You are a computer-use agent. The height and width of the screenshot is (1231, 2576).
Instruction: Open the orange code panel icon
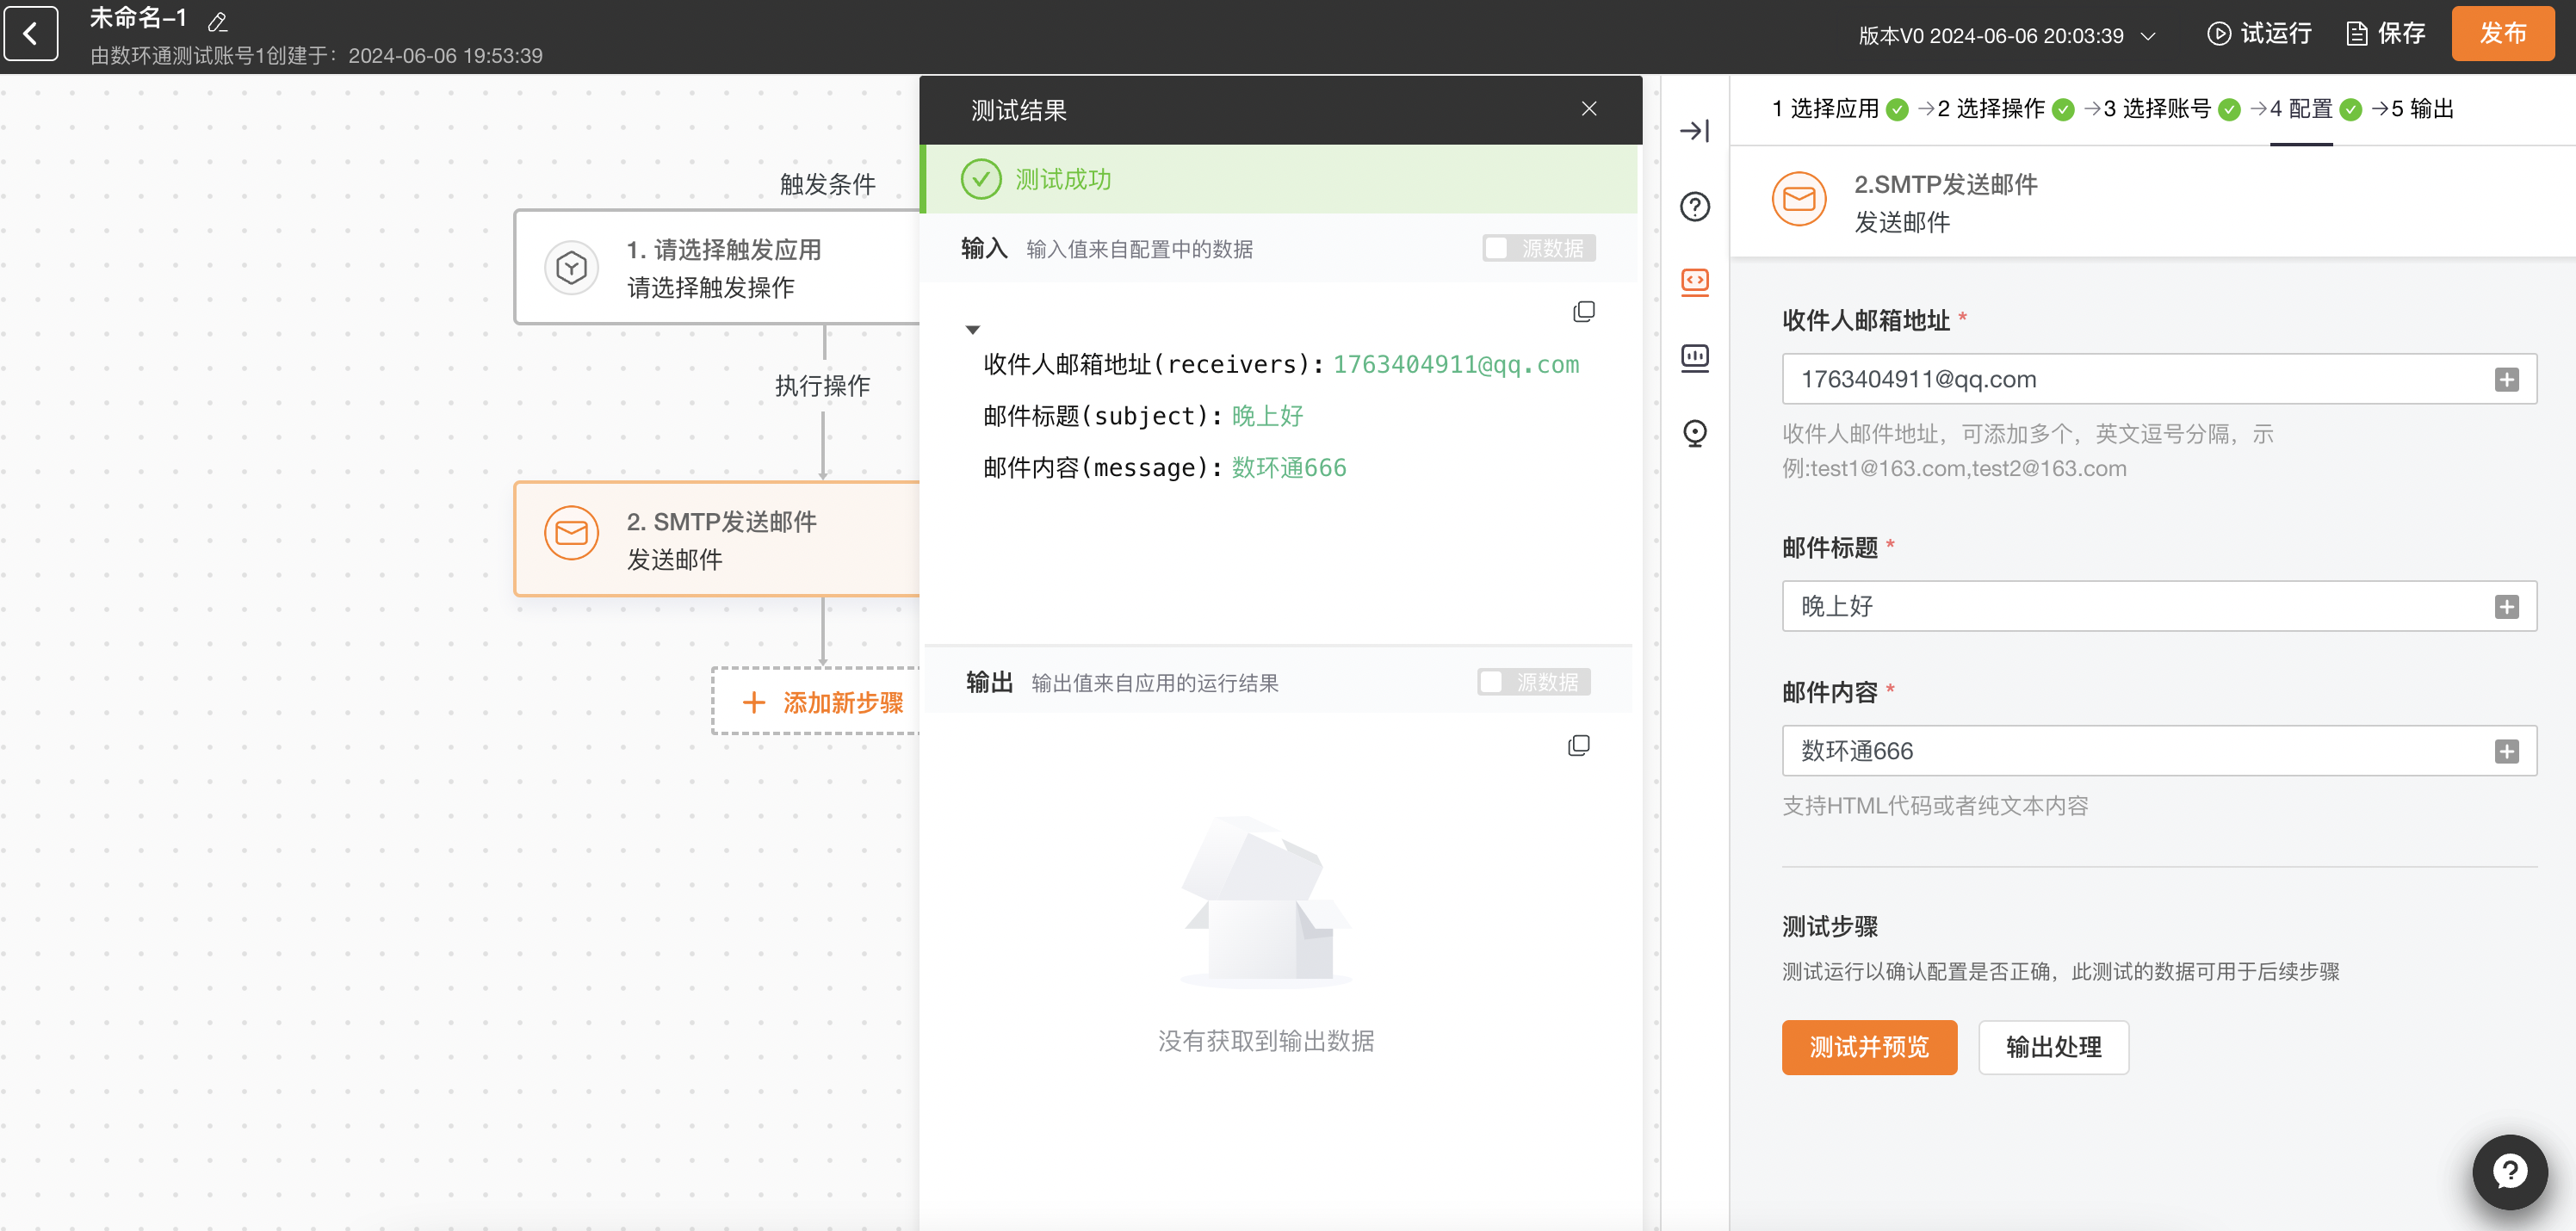[x=1694, y=282]
